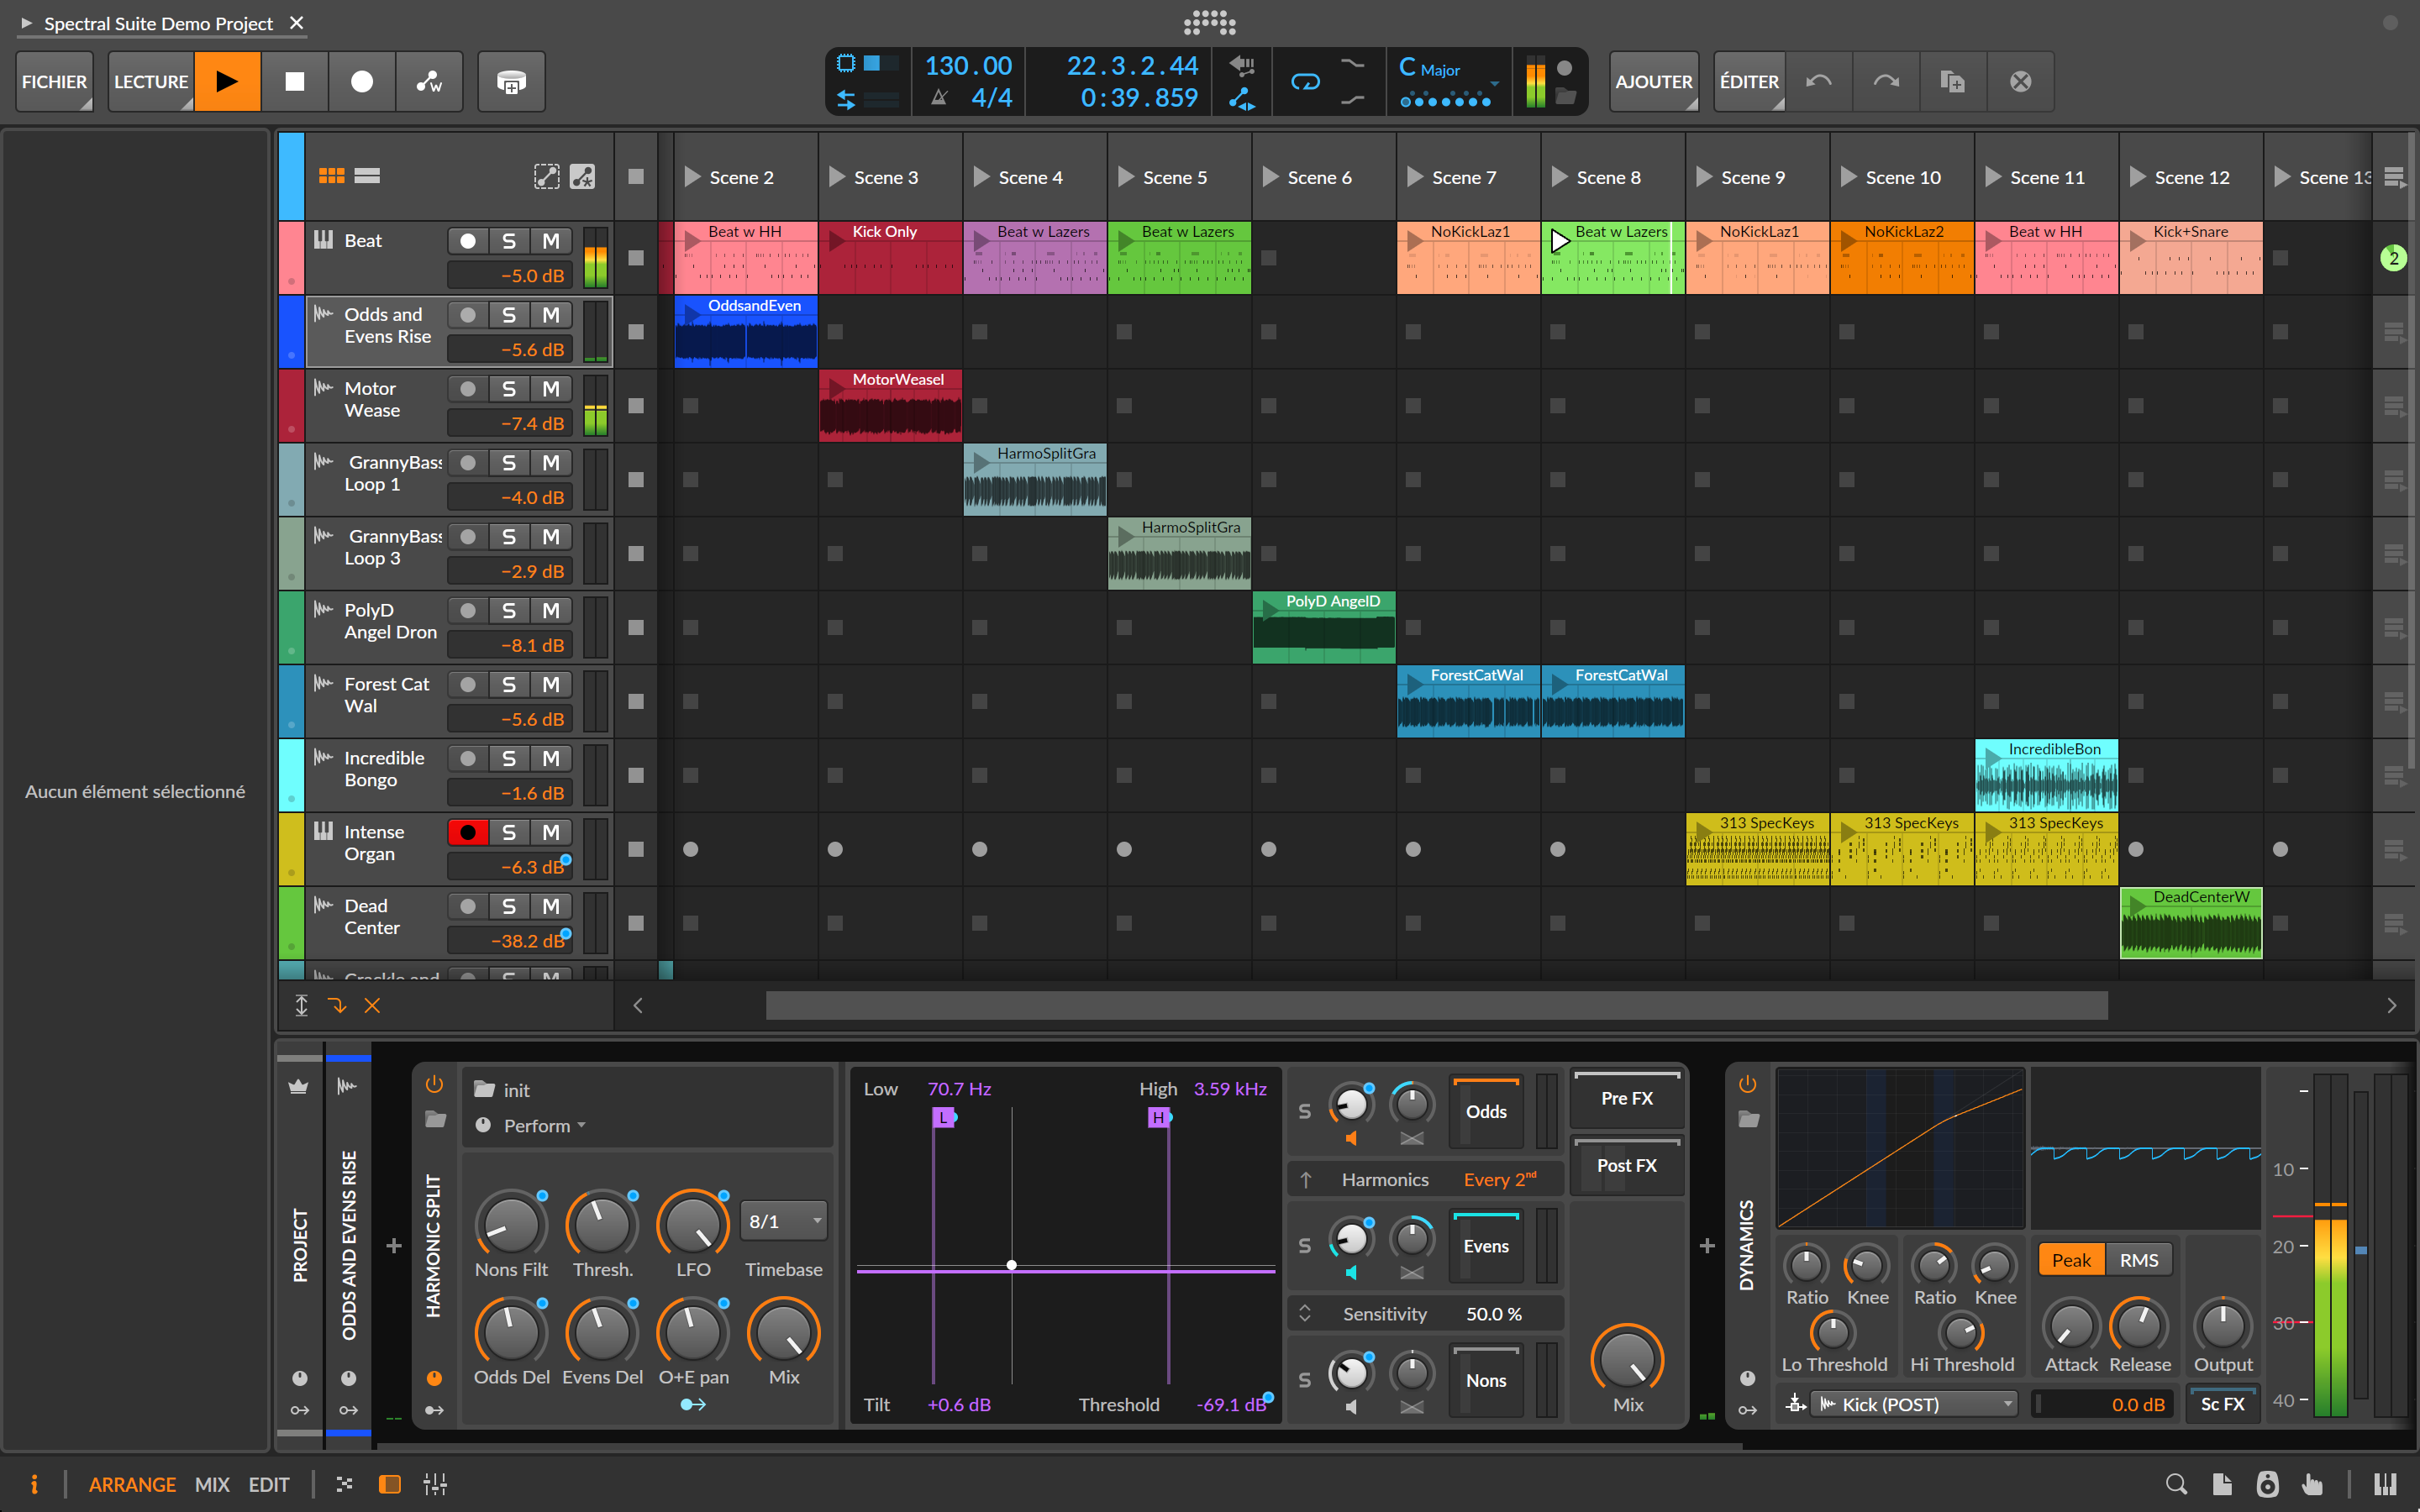Toggle the loop playback icon

(x=1307, y=81)
